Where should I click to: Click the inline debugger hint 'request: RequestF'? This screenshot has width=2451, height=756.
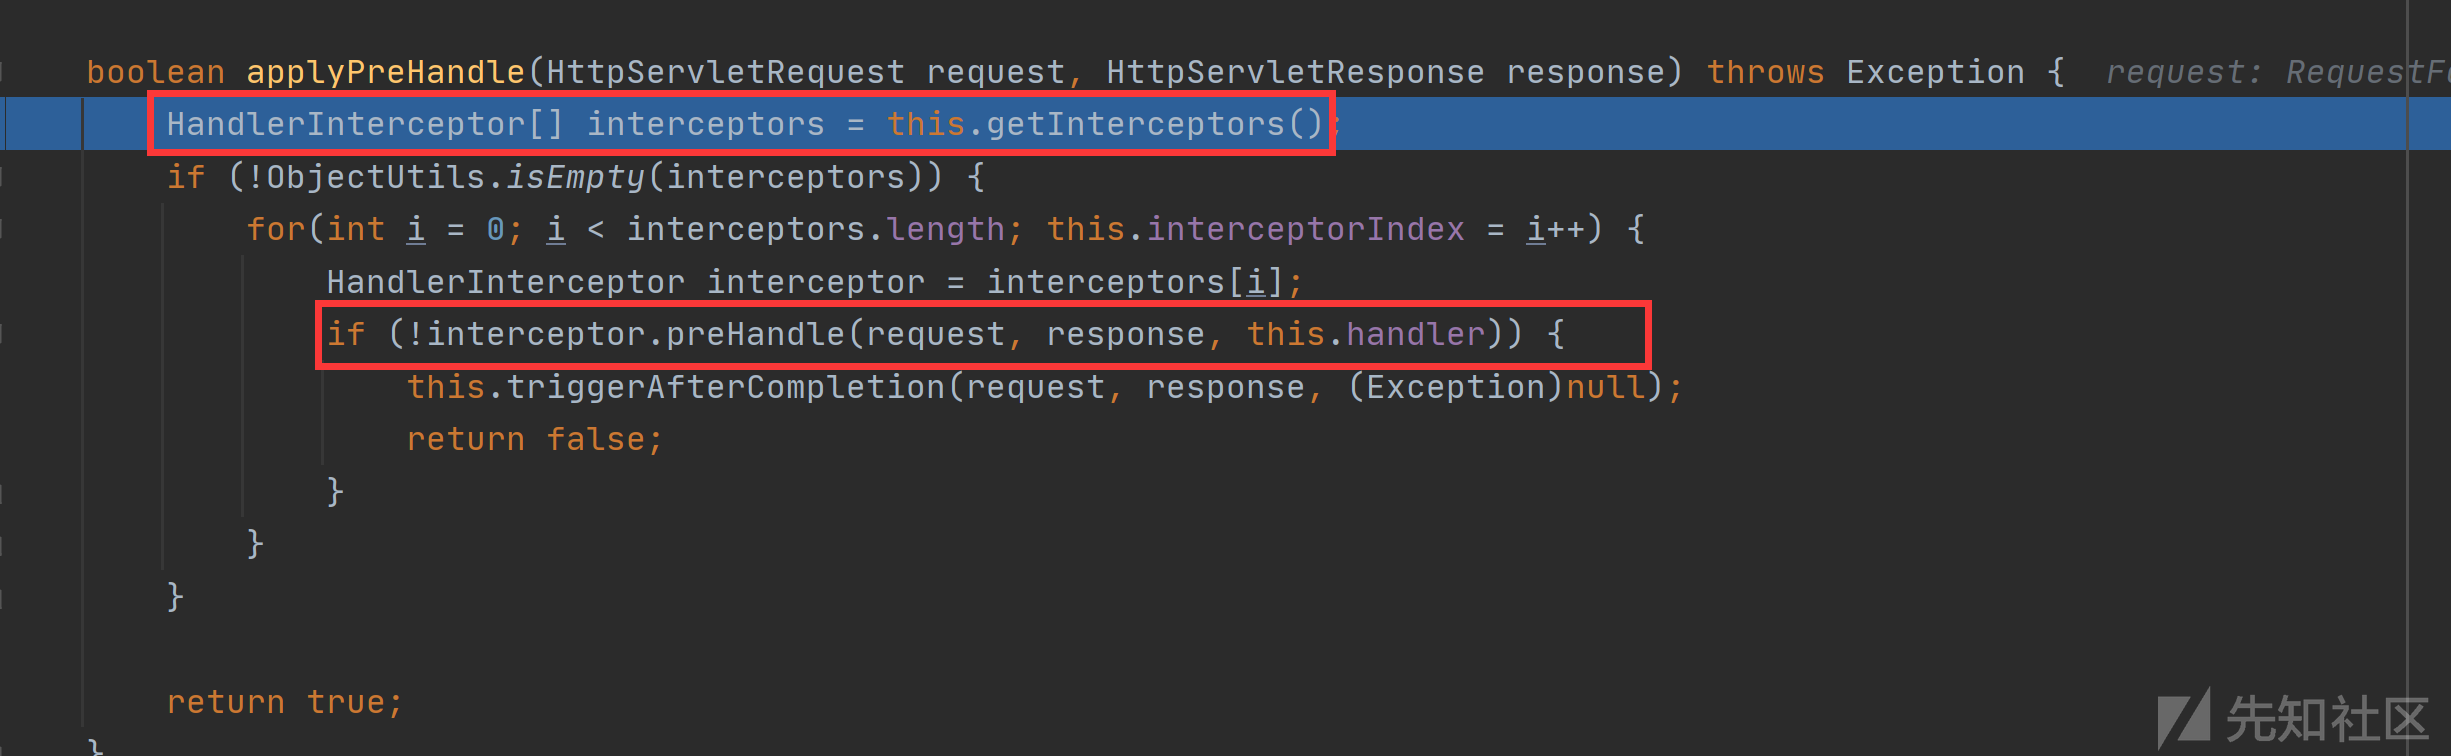click(2277, 72)
